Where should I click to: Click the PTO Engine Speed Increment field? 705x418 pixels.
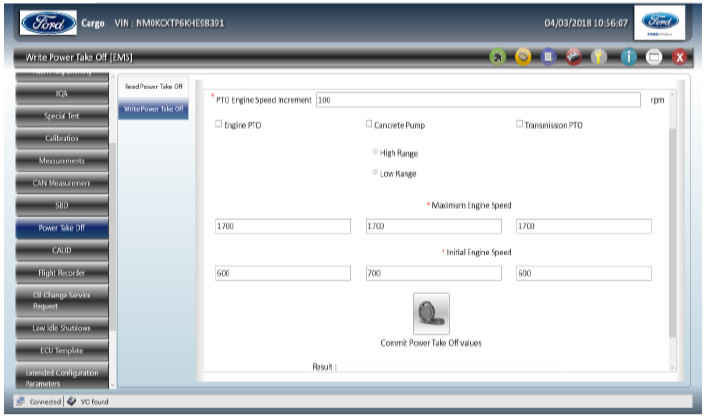476,100
